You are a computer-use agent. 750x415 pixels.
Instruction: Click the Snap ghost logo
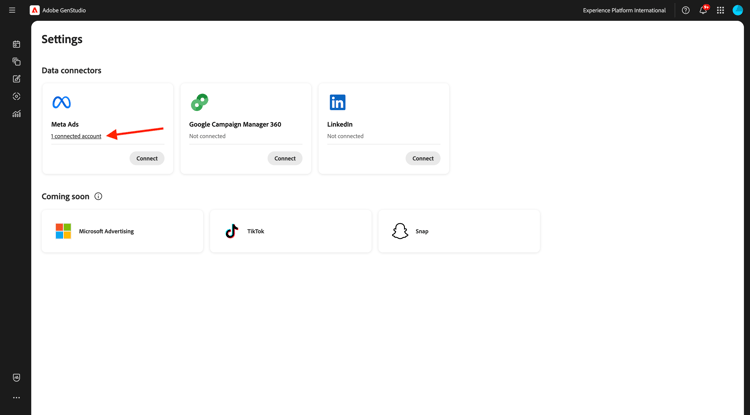400,231
